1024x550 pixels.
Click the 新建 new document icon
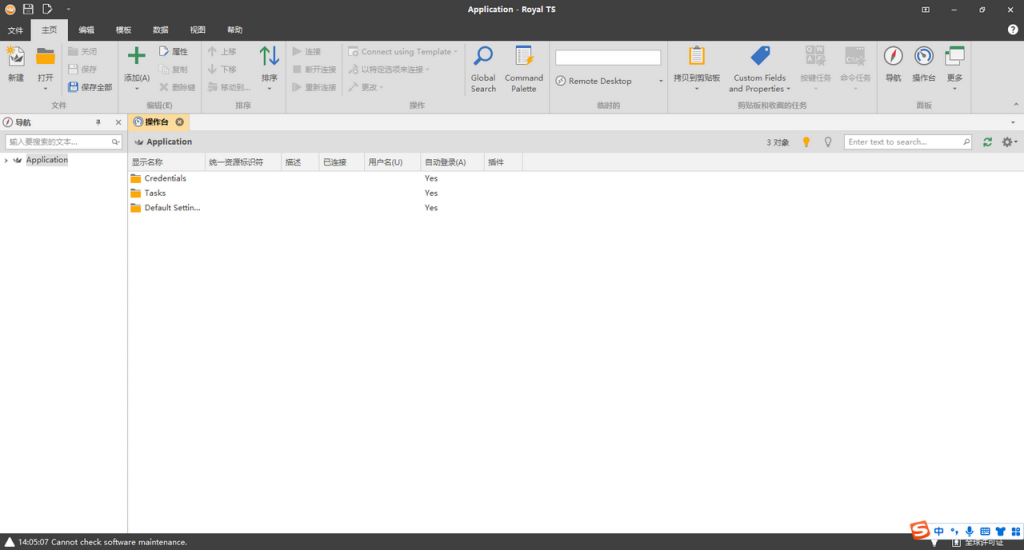click(x=16, y=57)
